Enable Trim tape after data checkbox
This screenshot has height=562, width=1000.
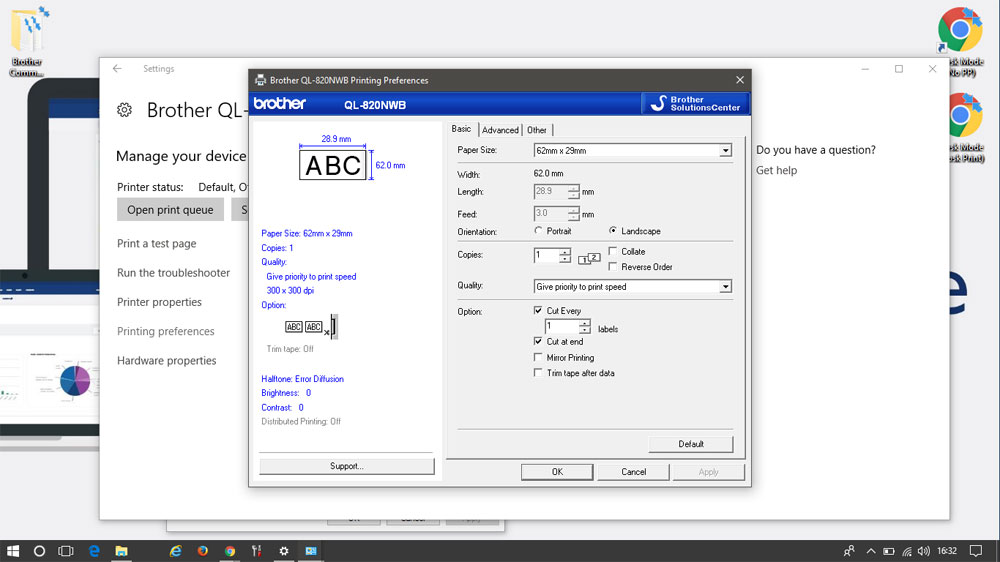coord(538,373)
